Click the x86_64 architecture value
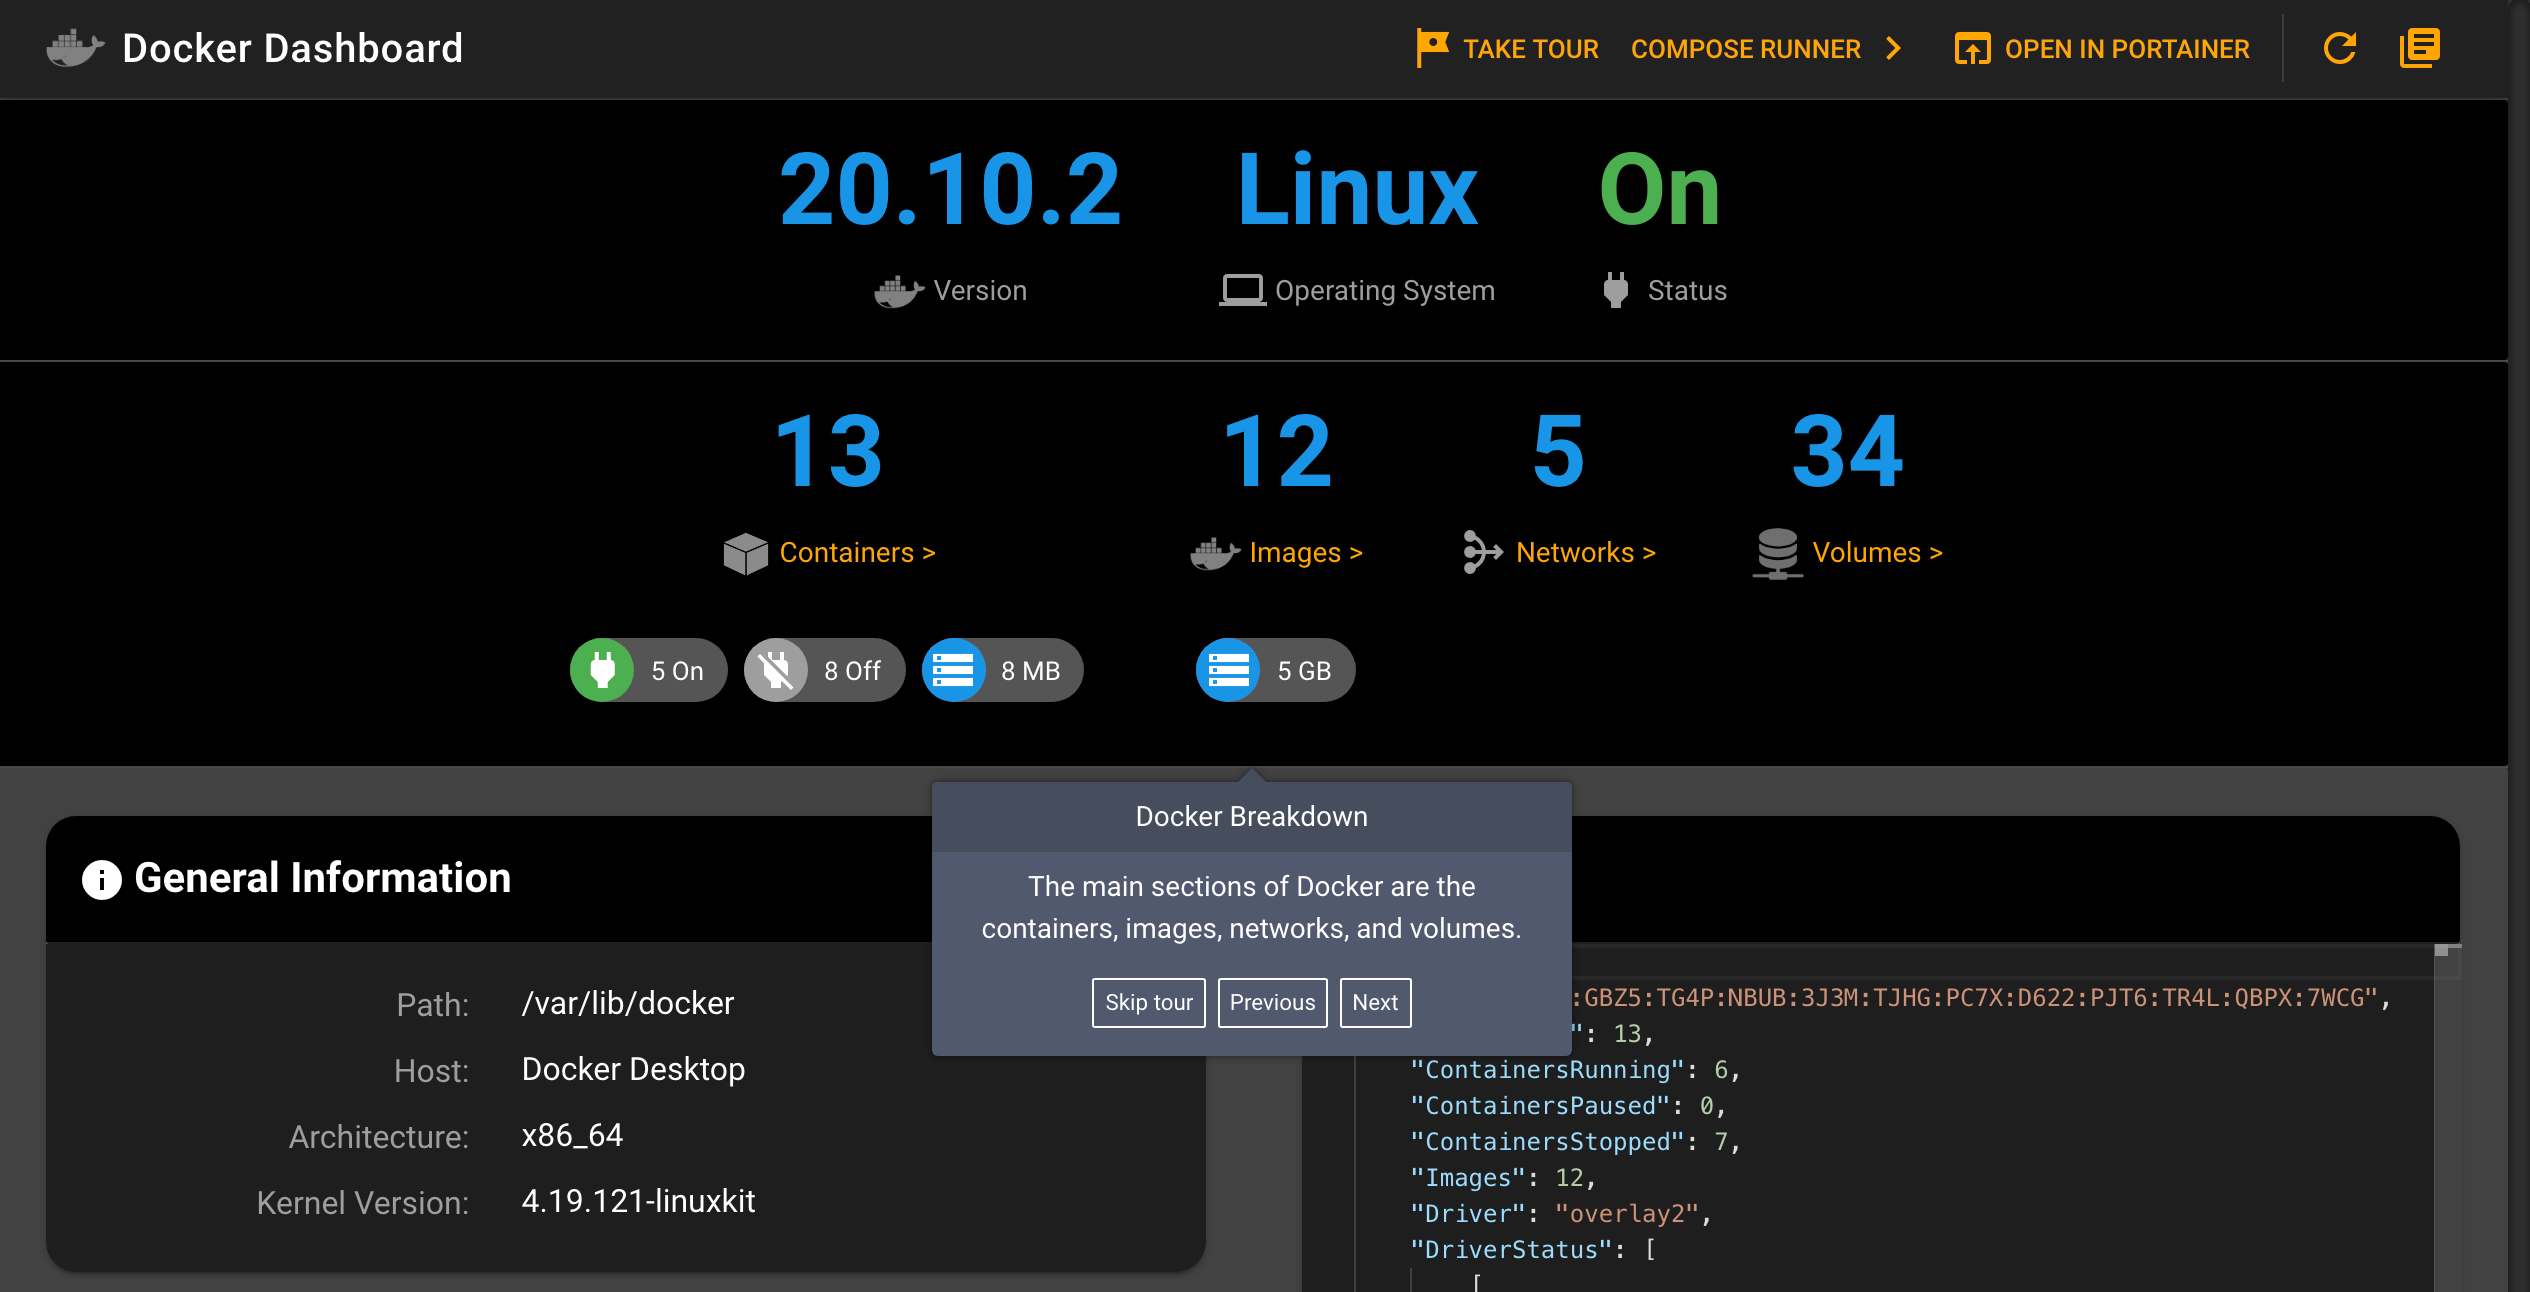 572,1135
